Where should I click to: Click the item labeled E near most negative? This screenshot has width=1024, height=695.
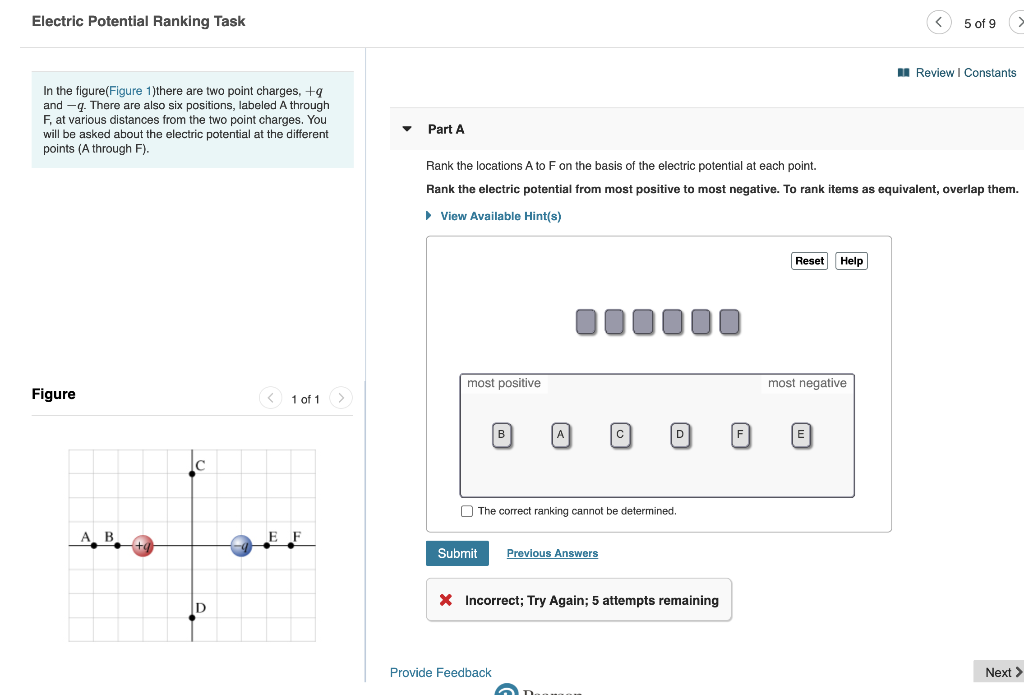[800, 435]
